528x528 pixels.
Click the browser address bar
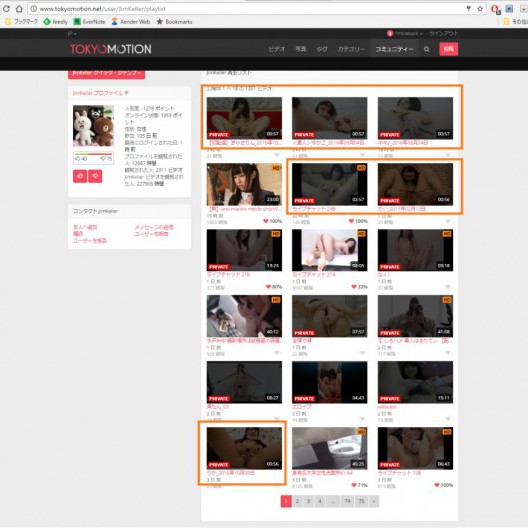pos(249,9)
